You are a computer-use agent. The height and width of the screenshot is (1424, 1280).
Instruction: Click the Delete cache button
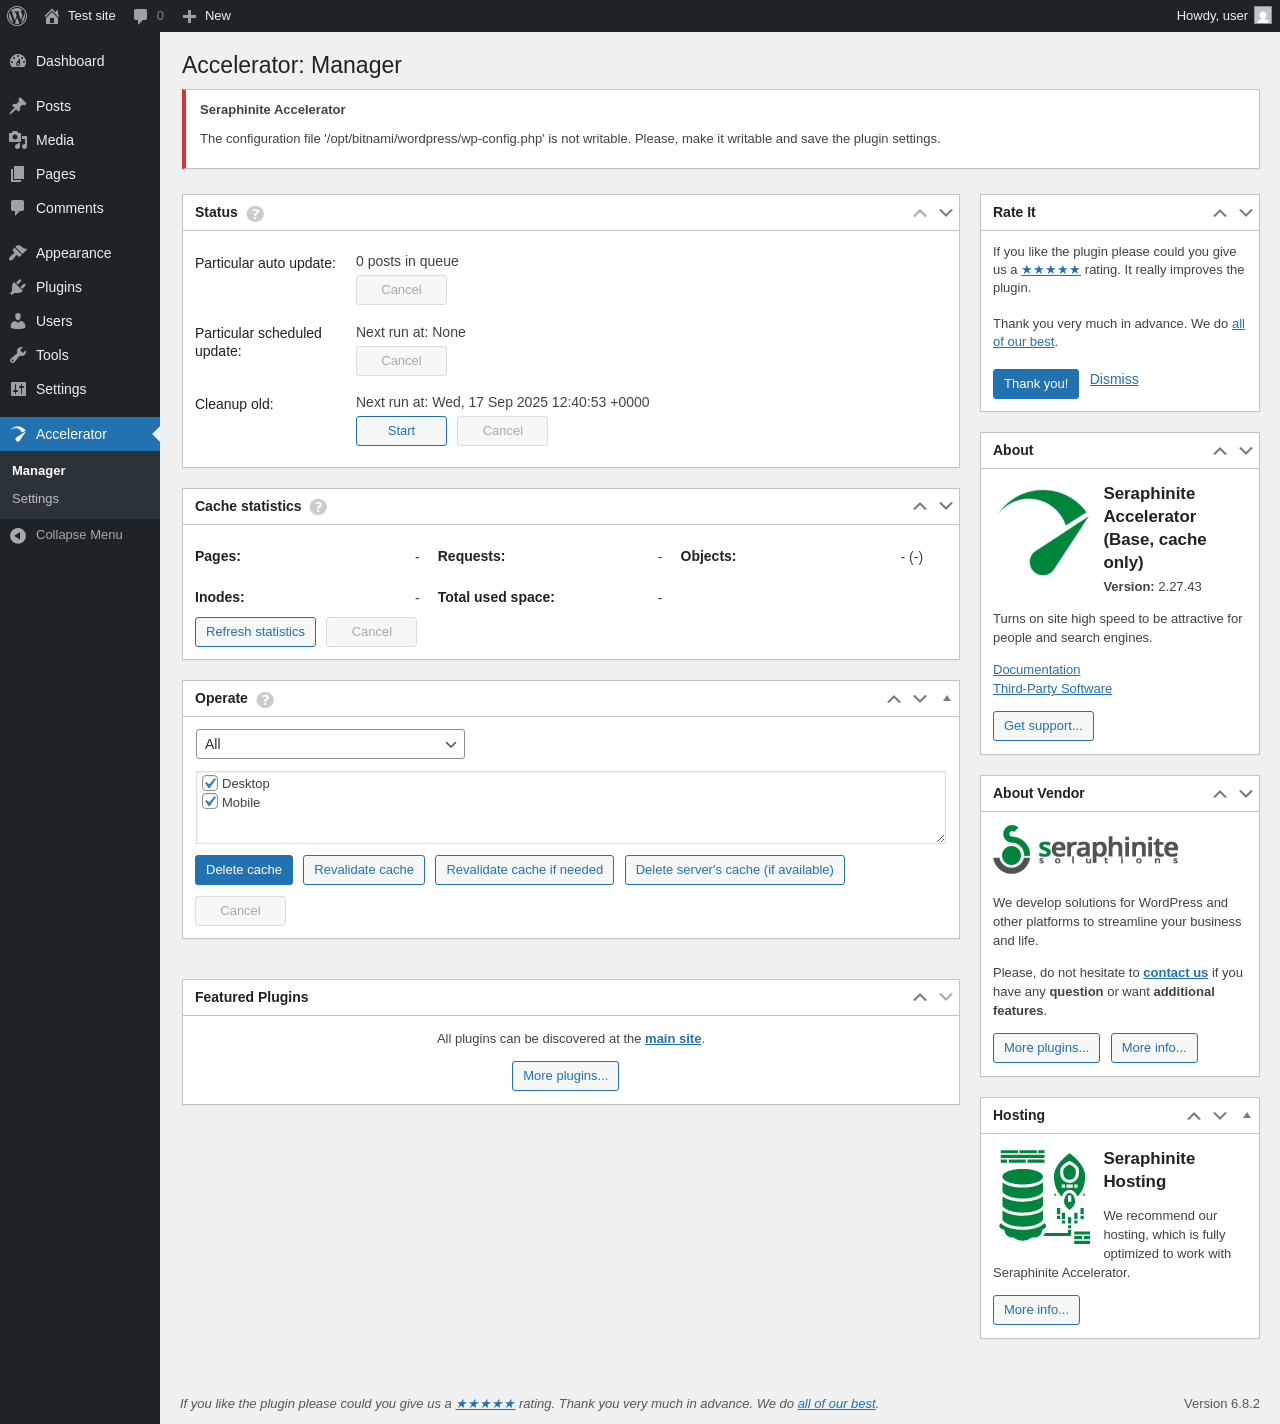coord(244,870)
